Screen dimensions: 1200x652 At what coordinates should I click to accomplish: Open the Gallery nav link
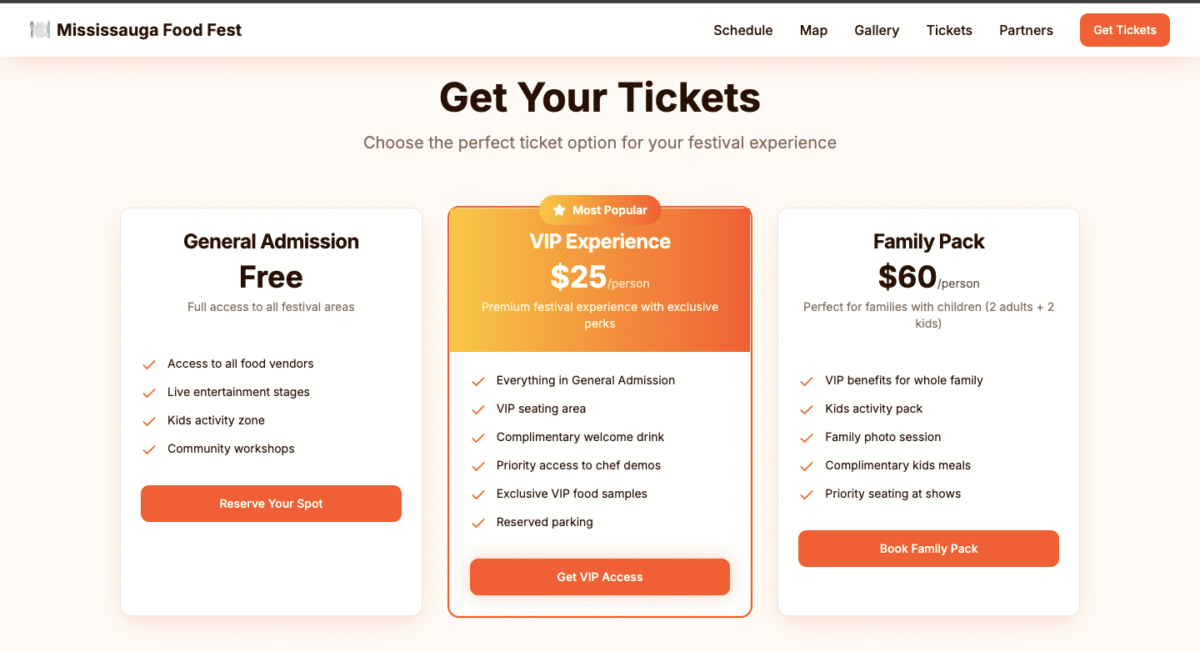click(877, 30)
